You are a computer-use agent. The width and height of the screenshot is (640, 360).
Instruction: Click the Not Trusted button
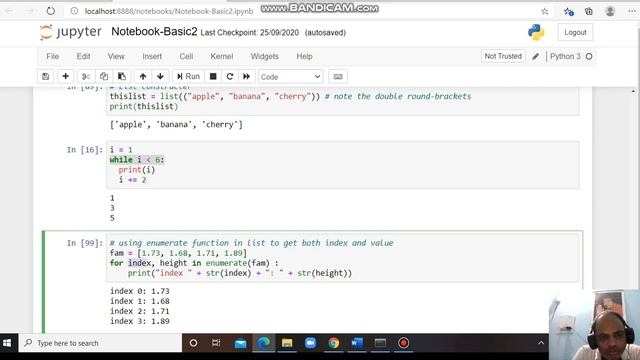pyautogui.click(x=503, y=56)
